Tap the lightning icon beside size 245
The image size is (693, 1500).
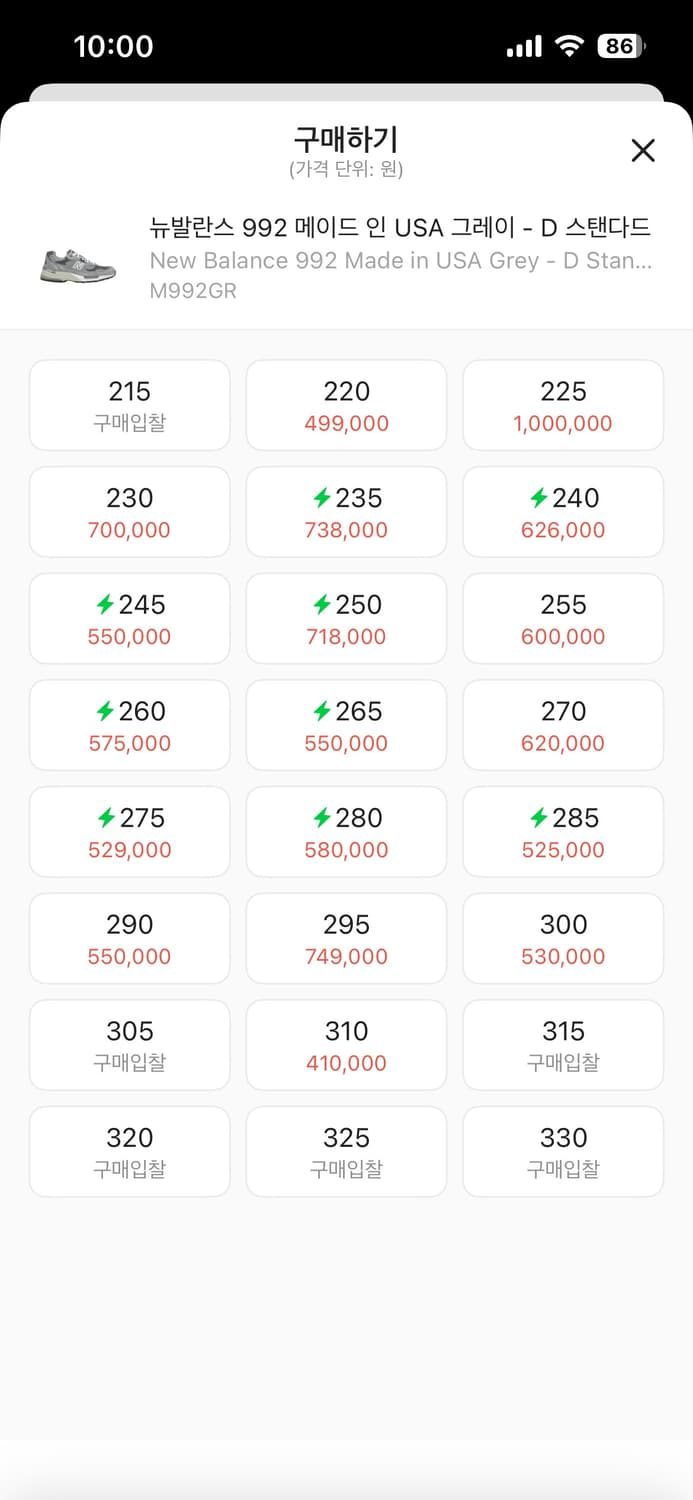[x=105, y=605]
